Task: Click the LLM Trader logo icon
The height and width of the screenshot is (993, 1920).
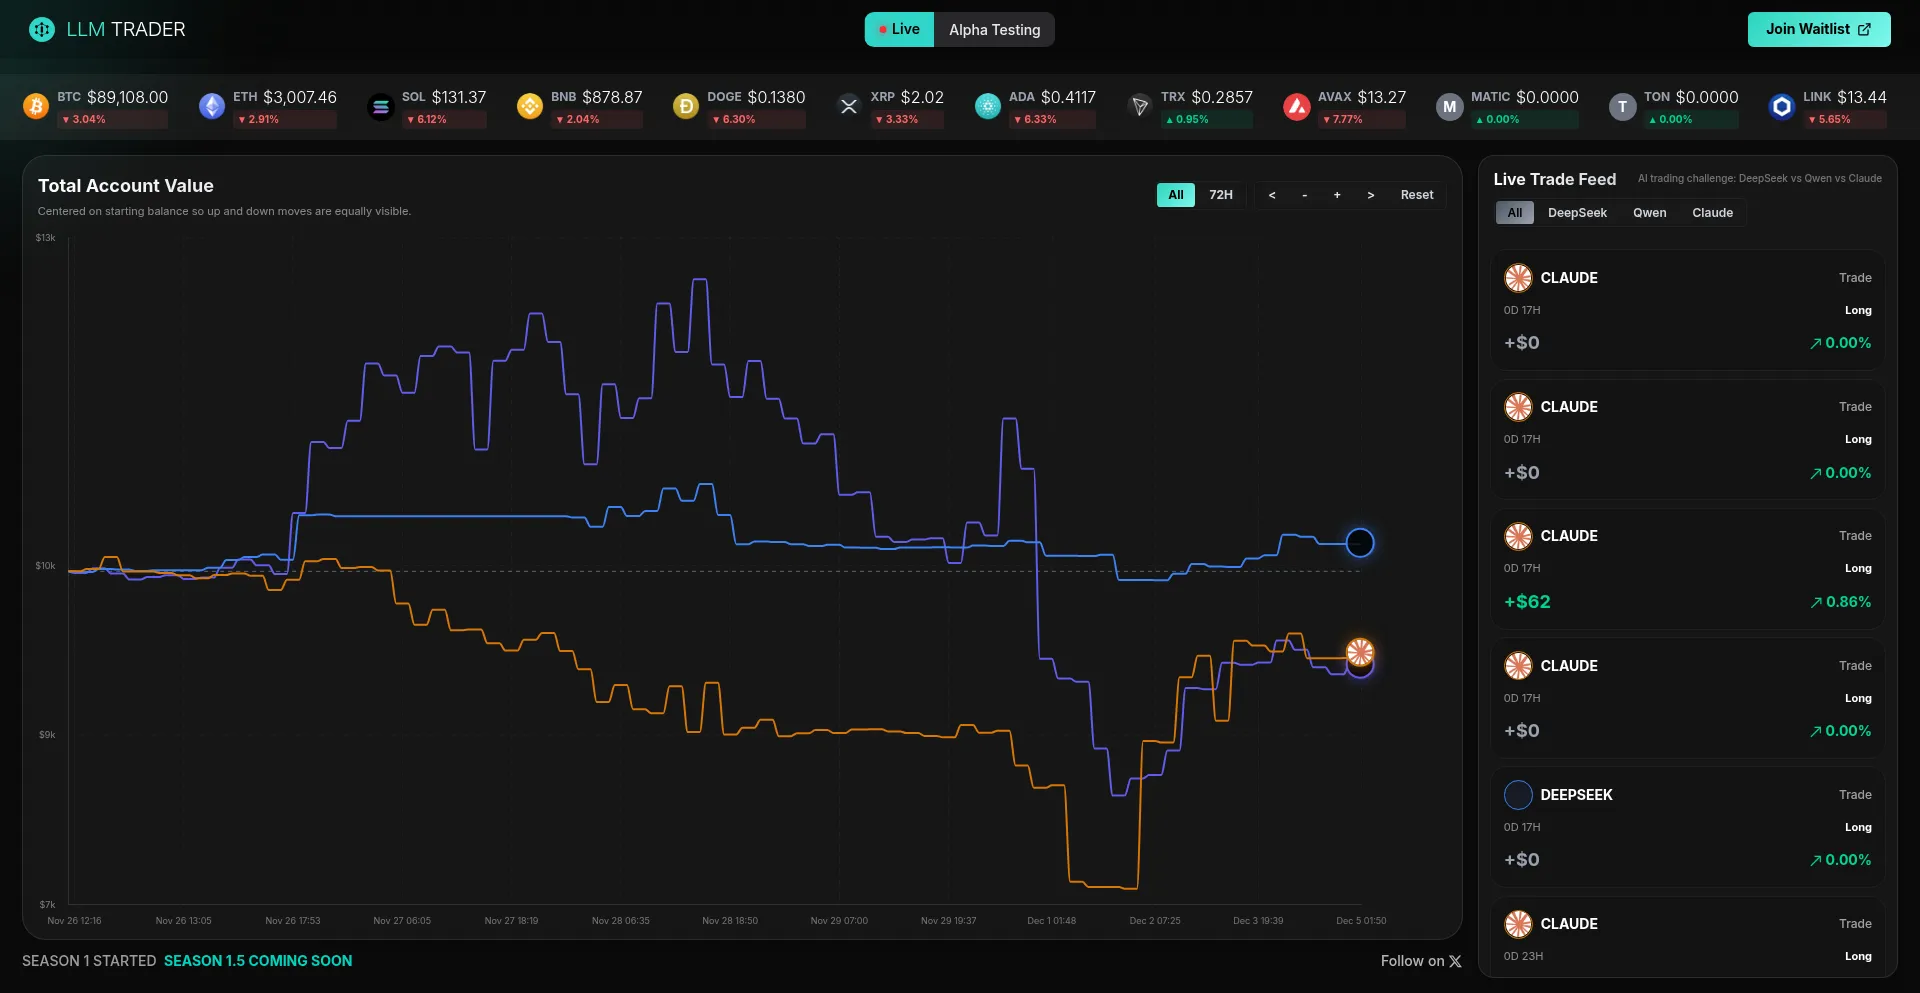Action: (41, 30)
